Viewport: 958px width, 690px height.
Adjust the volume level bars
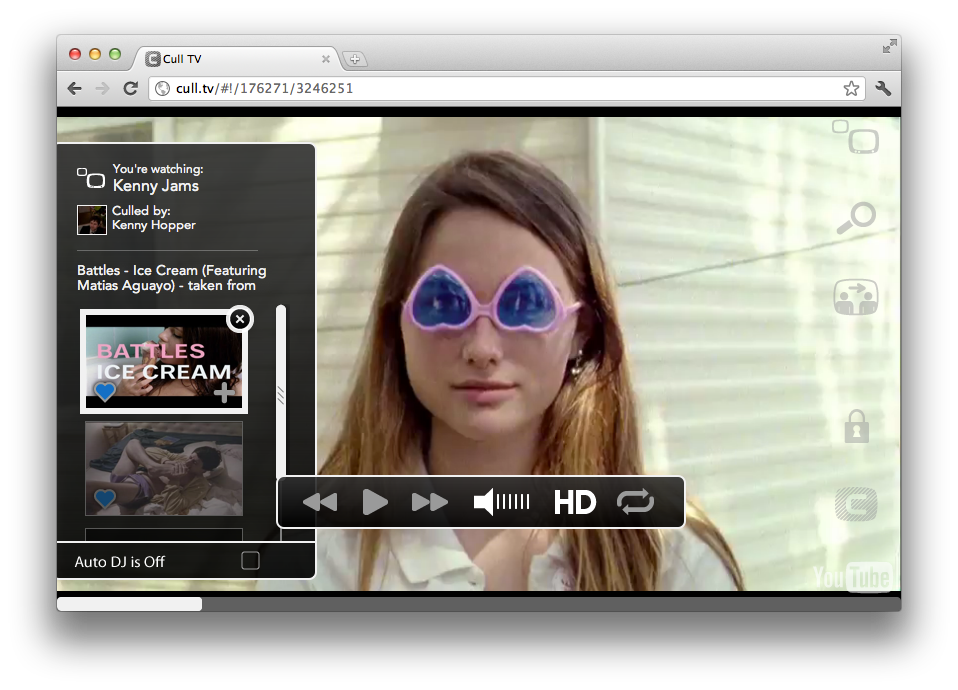(x=513, y=502)
